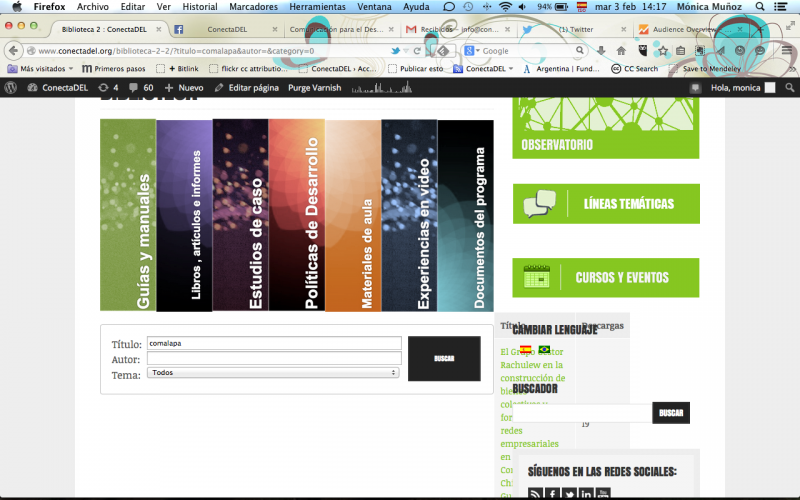Open the CURSOS Y EVENTOS banner
The width and height of the screenshot is (800, 500).
tap(606, 278)
